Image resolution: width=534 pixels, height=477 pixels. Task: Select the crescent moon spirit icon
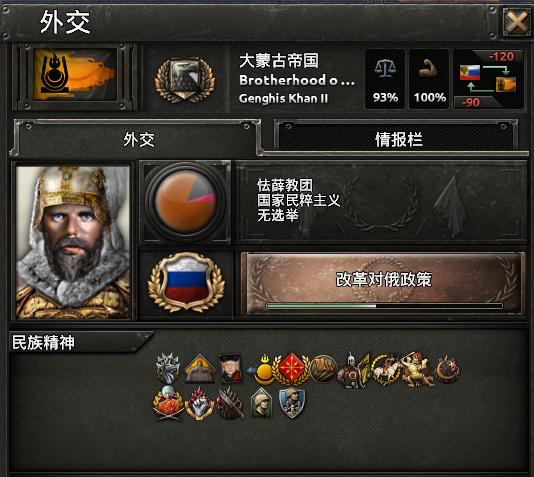447,370
